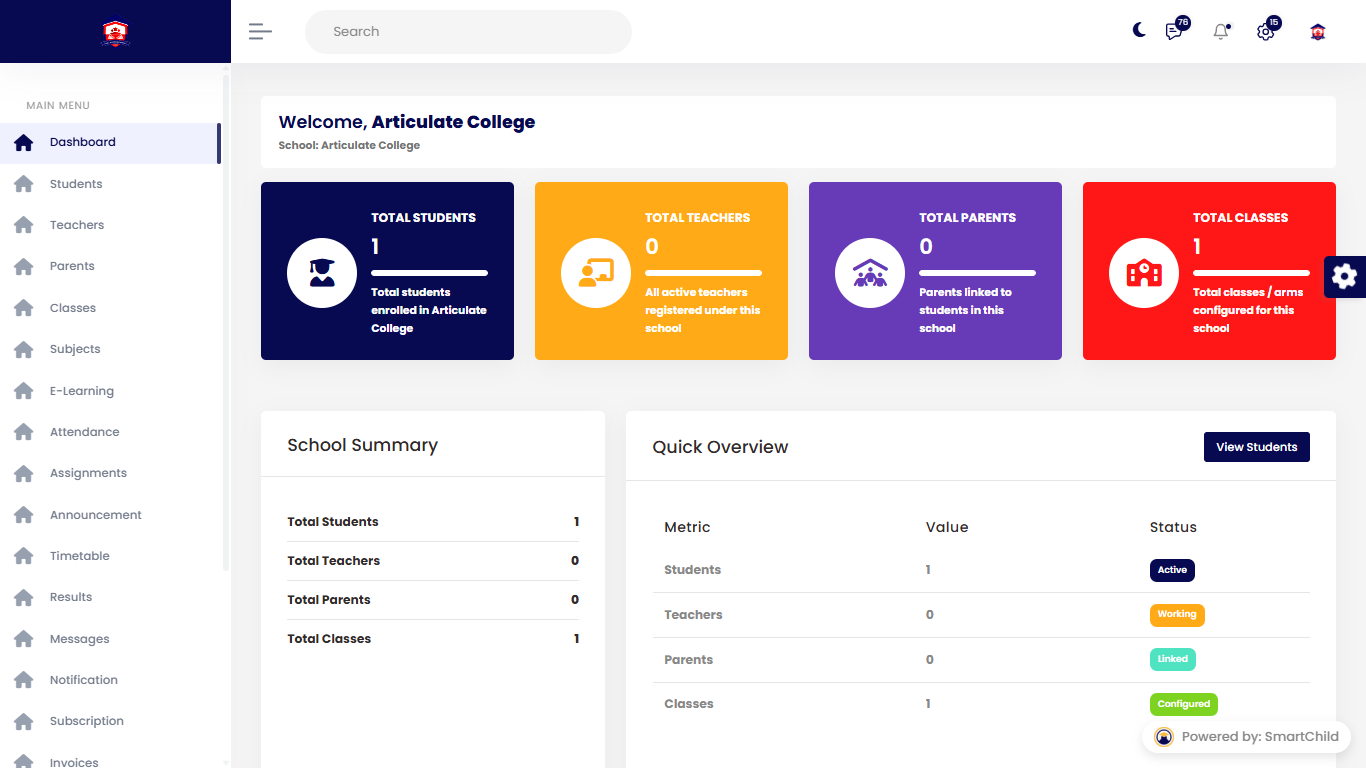The height and width of the screenshot is (768, 1366).
Task: Open the Messages menu item
Action: tap(110, 639)
